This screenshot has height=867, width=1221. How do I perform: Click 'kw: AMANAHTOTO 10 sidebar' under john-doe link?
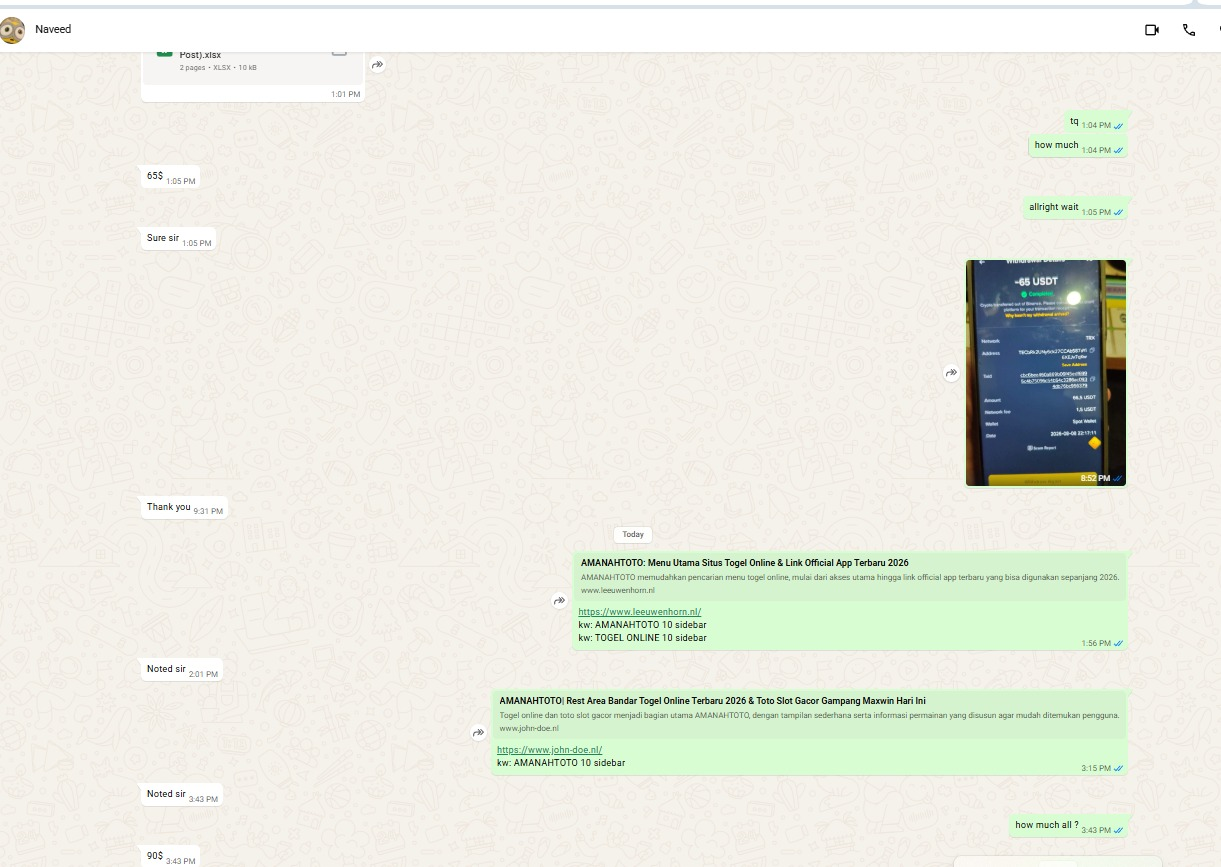pyautogui.click(x=561, y=763)
